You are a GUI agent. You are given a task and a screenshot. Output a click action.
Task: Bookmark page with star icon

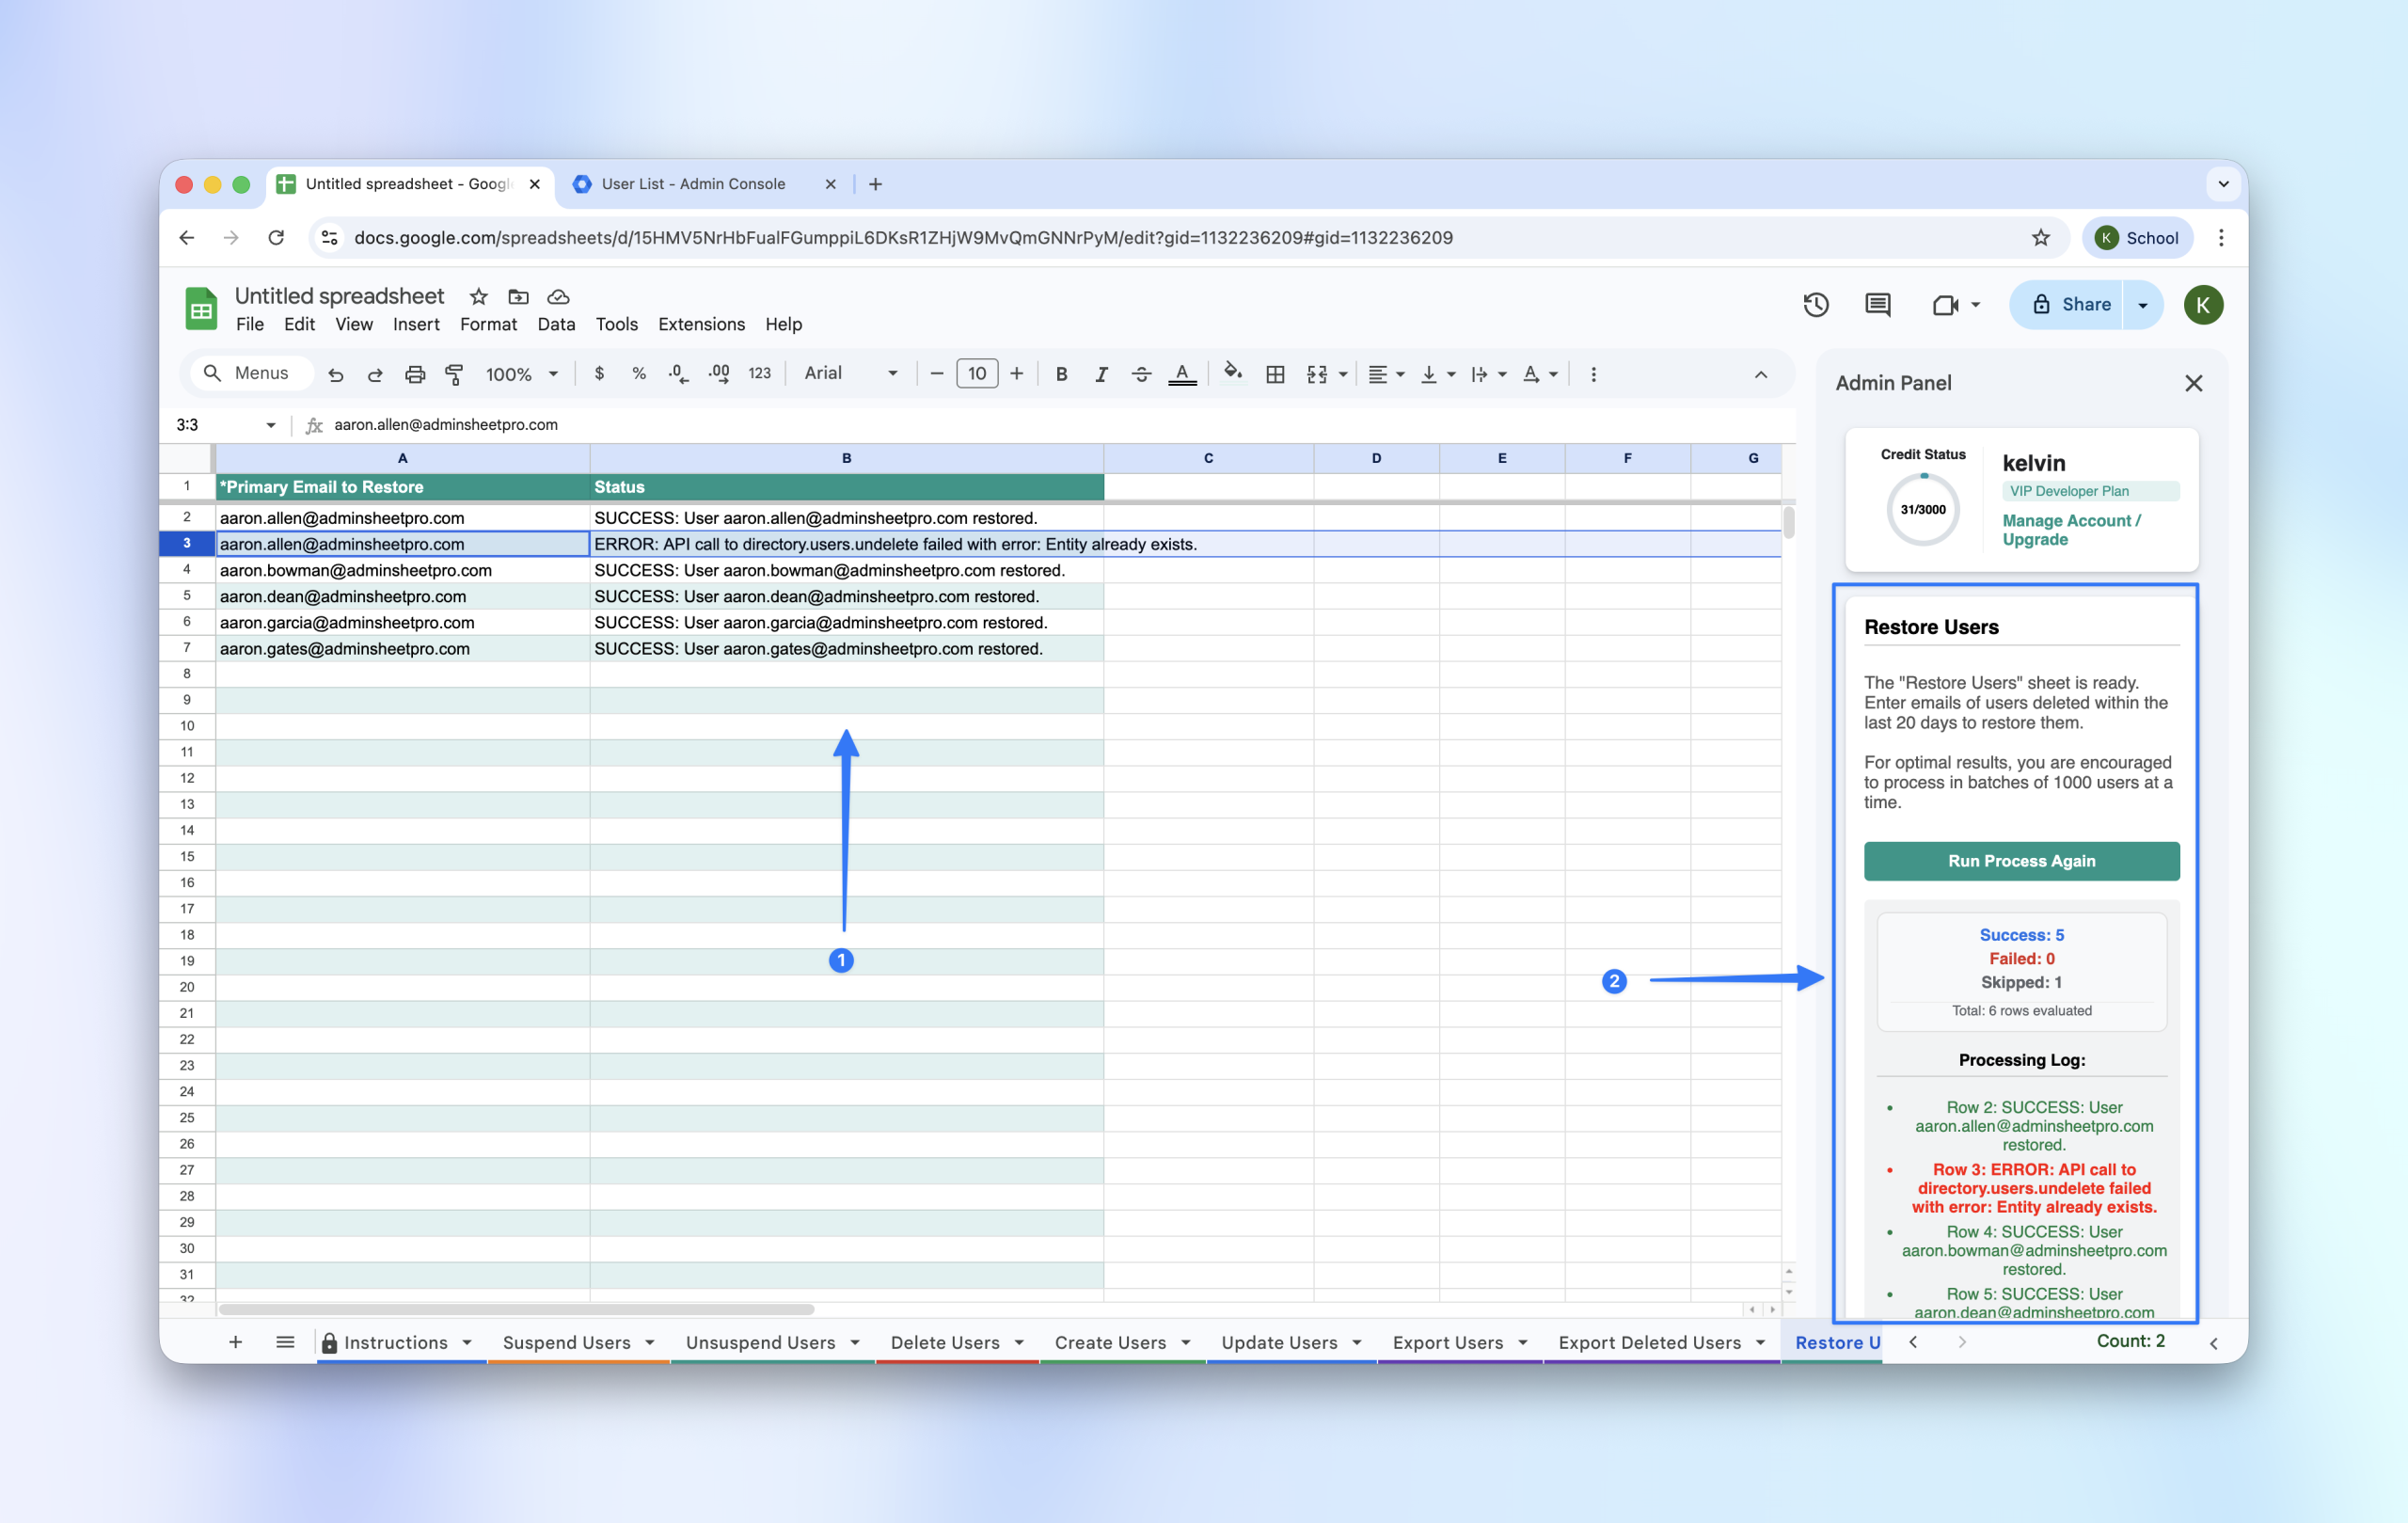coord(2041,238)
